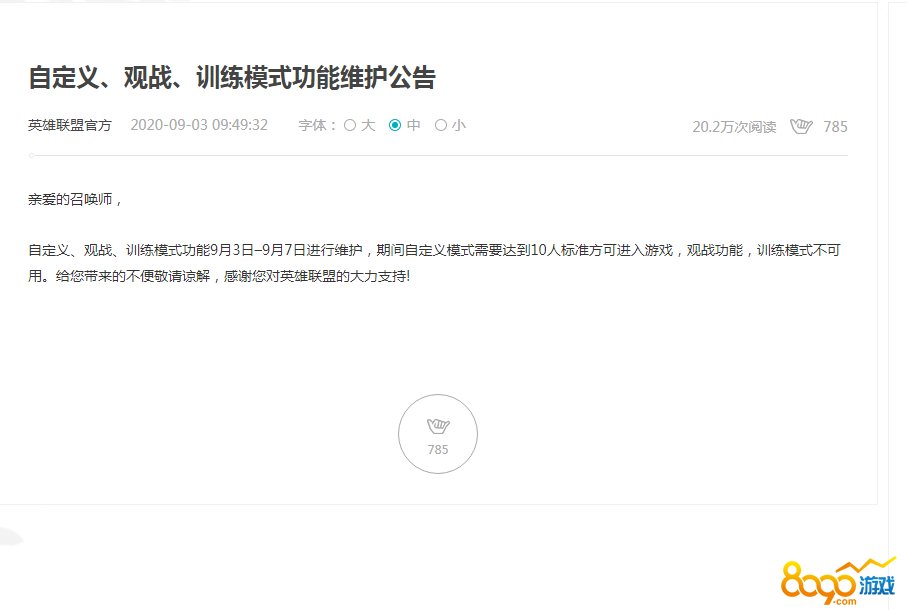
Task: Click the 785 like count in the header
Action: (x=835, y=127)
